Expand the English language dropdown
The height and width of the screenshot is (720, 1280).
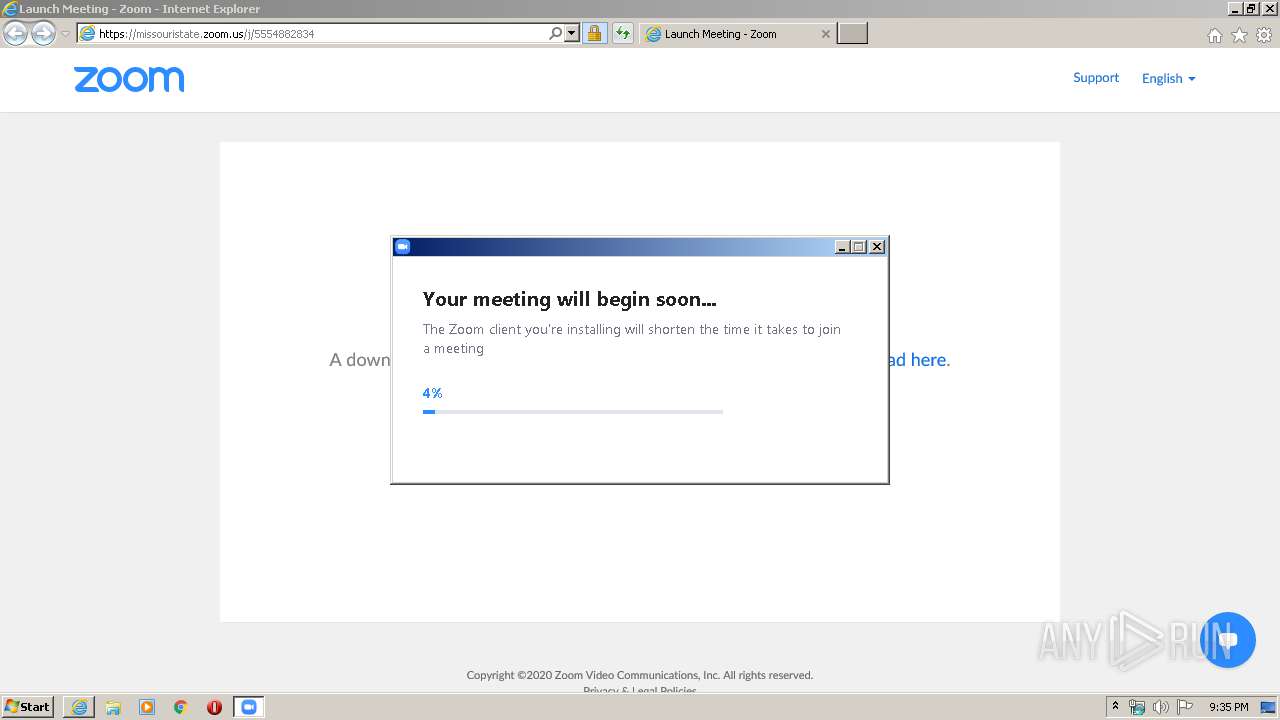pos(1168,78)
